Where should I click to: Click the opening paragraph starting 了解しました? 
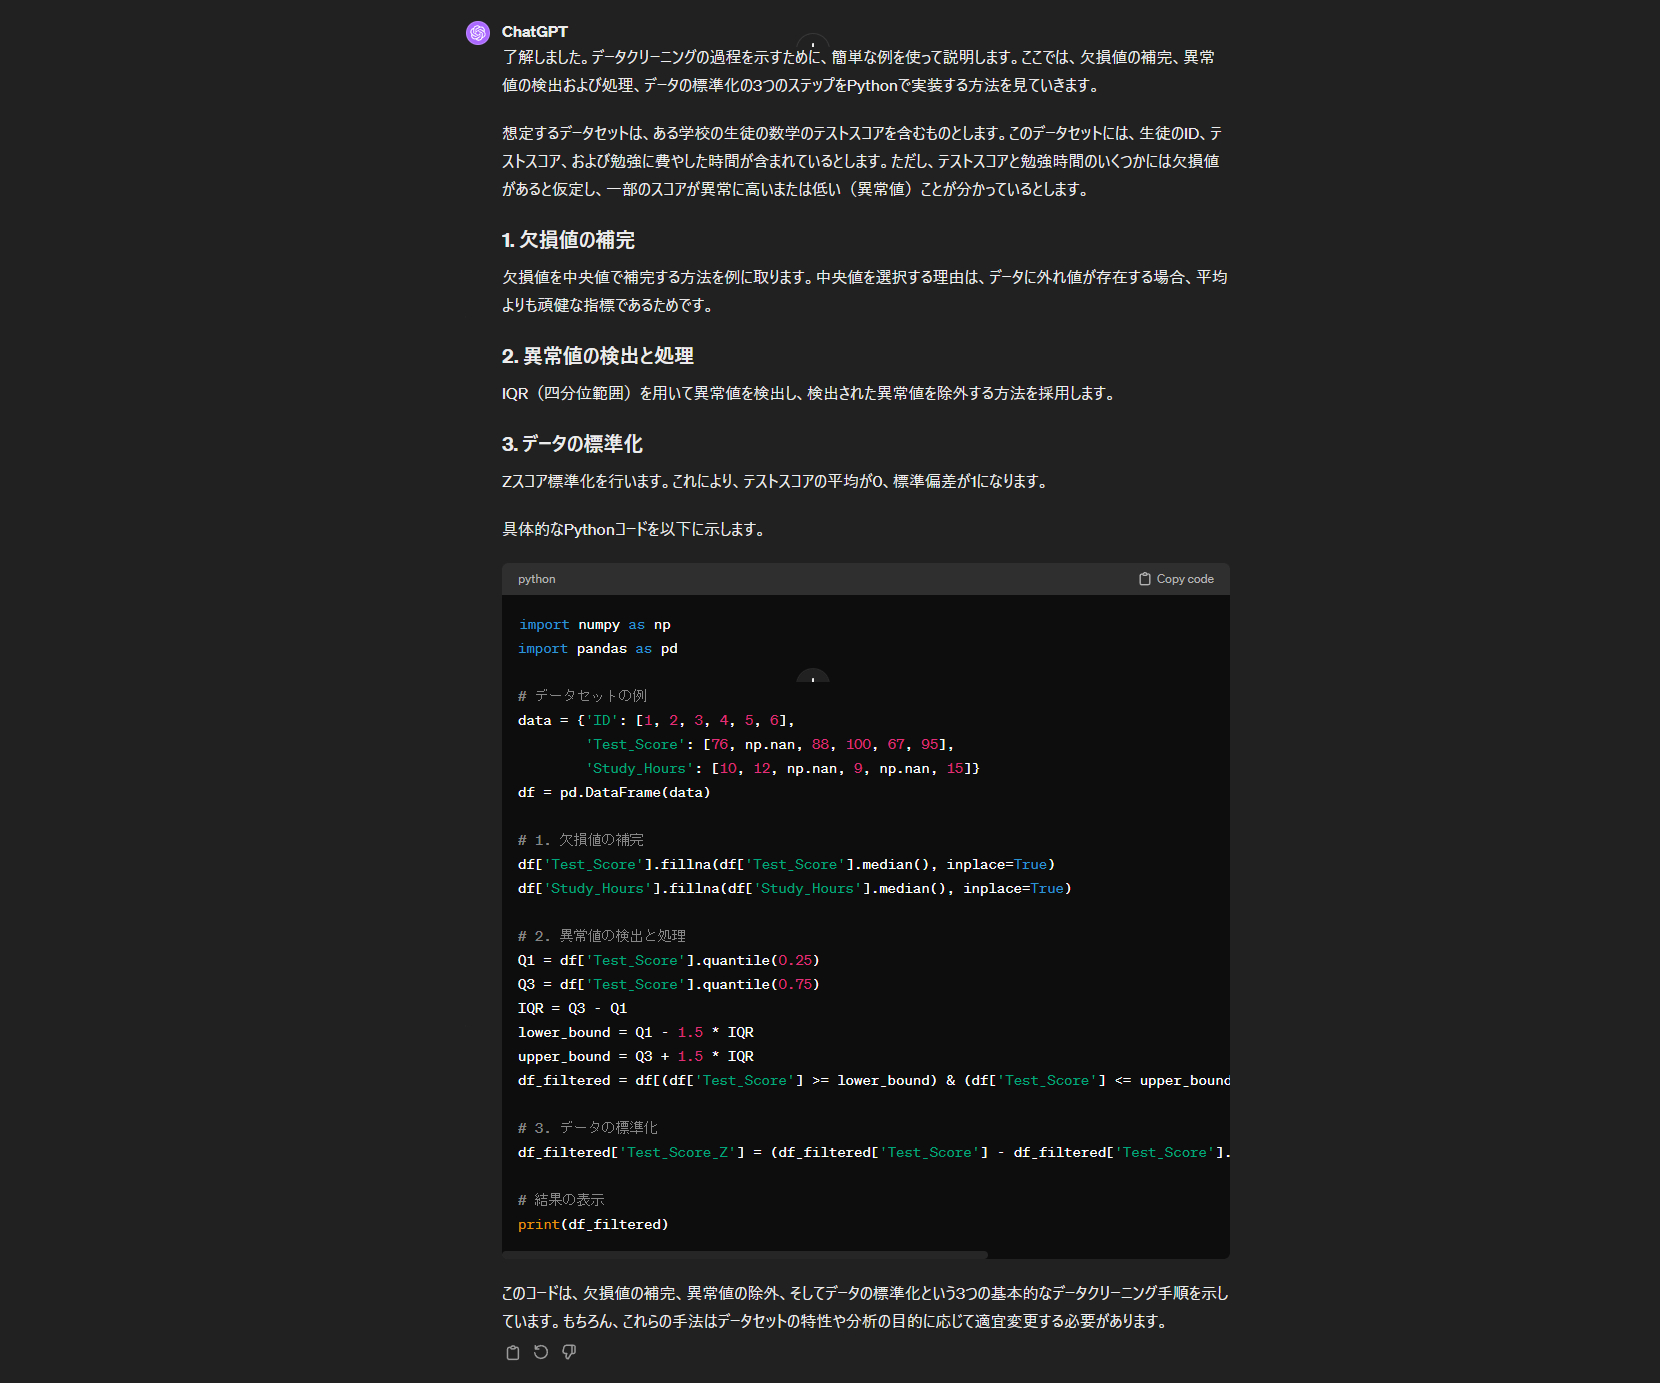(859, 71)
